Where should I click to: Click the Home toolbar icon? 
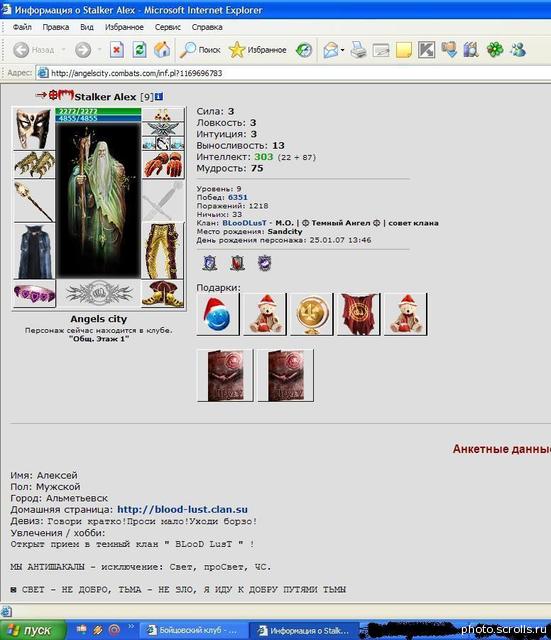click(162, 50)
